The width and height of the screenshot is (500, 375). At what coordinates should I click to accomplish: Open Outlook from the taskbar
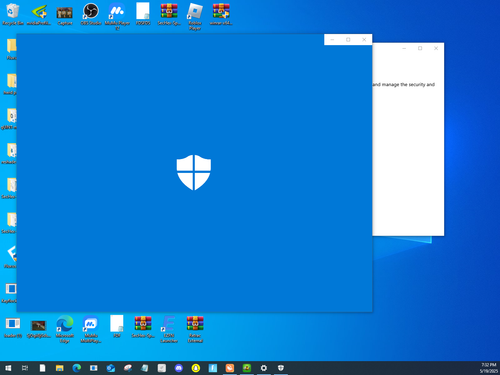pos(111,368)
